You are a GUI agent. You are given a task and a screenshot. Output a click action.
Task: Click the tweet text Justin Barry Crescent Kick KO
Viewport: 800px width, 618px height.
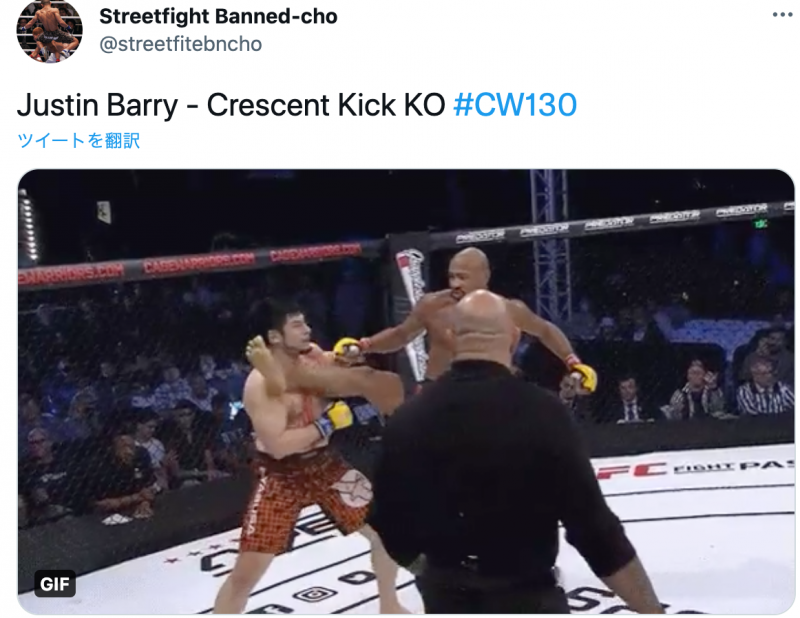coord(231,106)
